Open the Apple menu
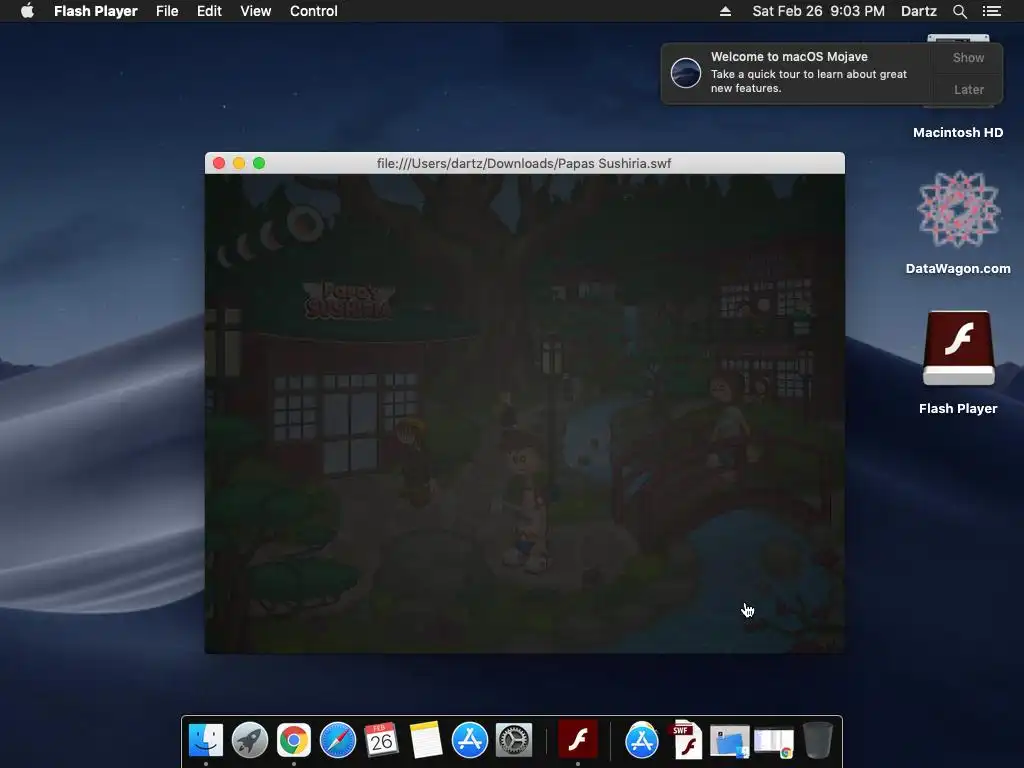The width and height of the screenshot is (1024, 768). click(27, 11)
